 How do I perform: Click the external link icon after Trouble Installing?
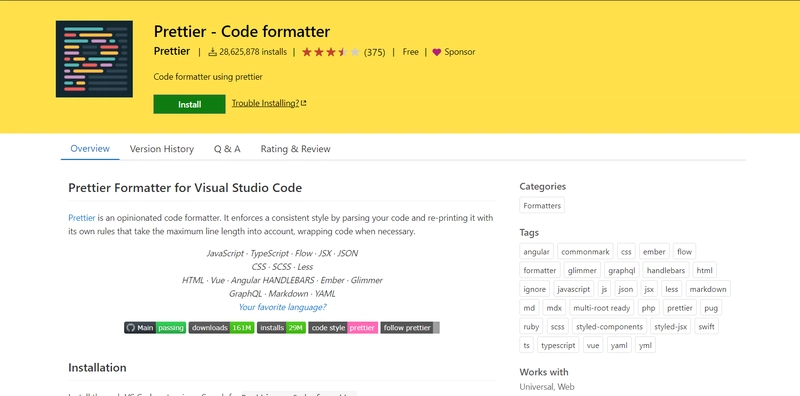click(x=304, y=103)
